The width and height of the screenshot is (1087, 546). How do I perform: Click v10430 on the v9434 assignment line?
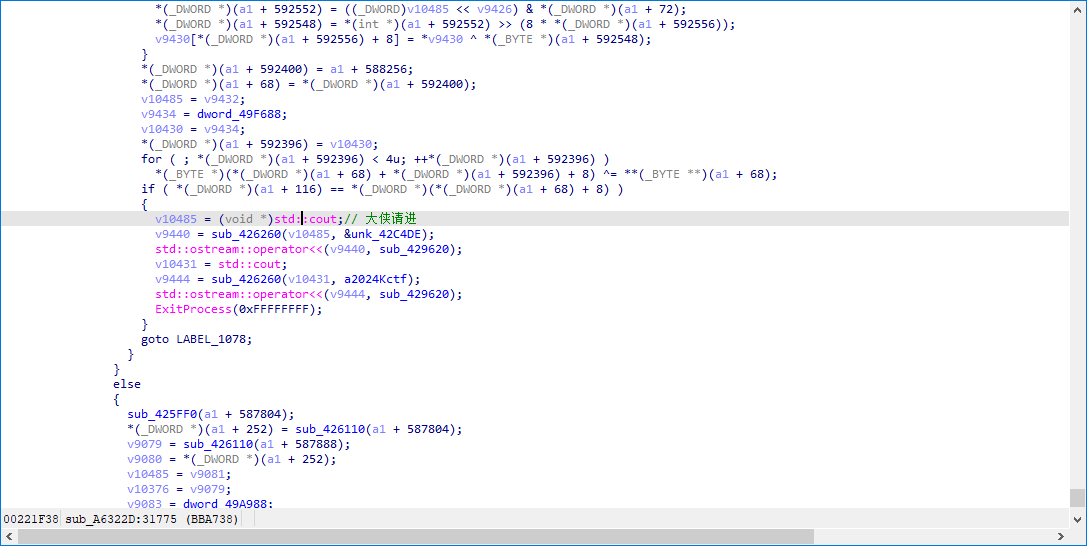(x=162, y=130)
